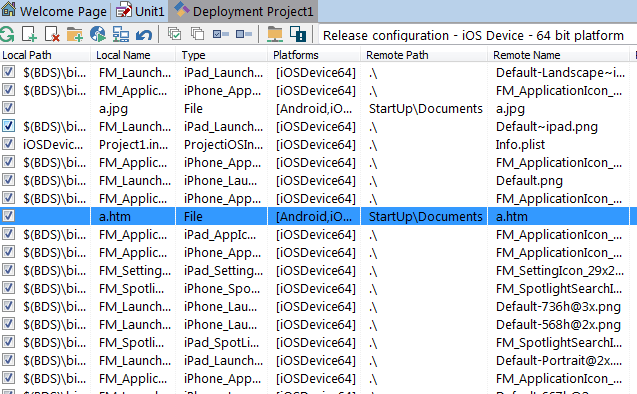Click the iPad_SpotLi... type cell
This screenshot has width=637, height=394.
tap(221, 342)
